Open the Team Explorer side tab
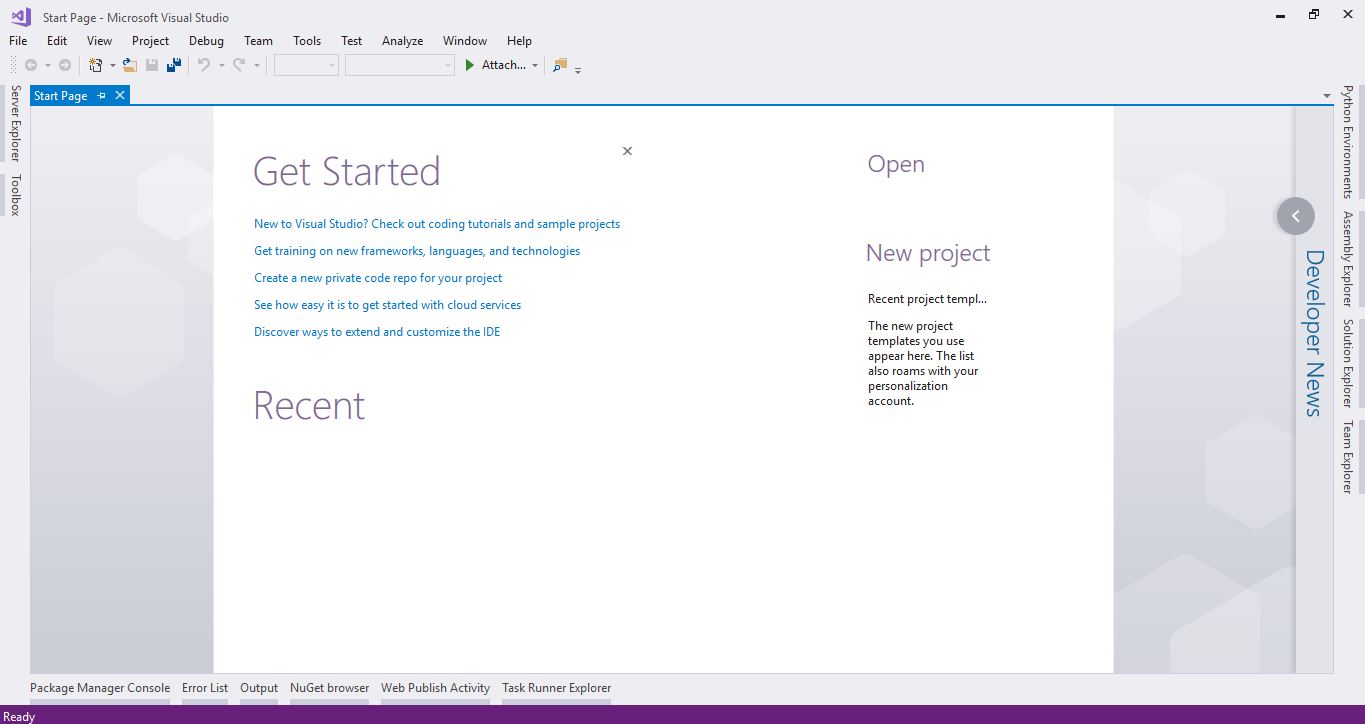Viewport: 1365px width, 724px height. pos(1348,457)
